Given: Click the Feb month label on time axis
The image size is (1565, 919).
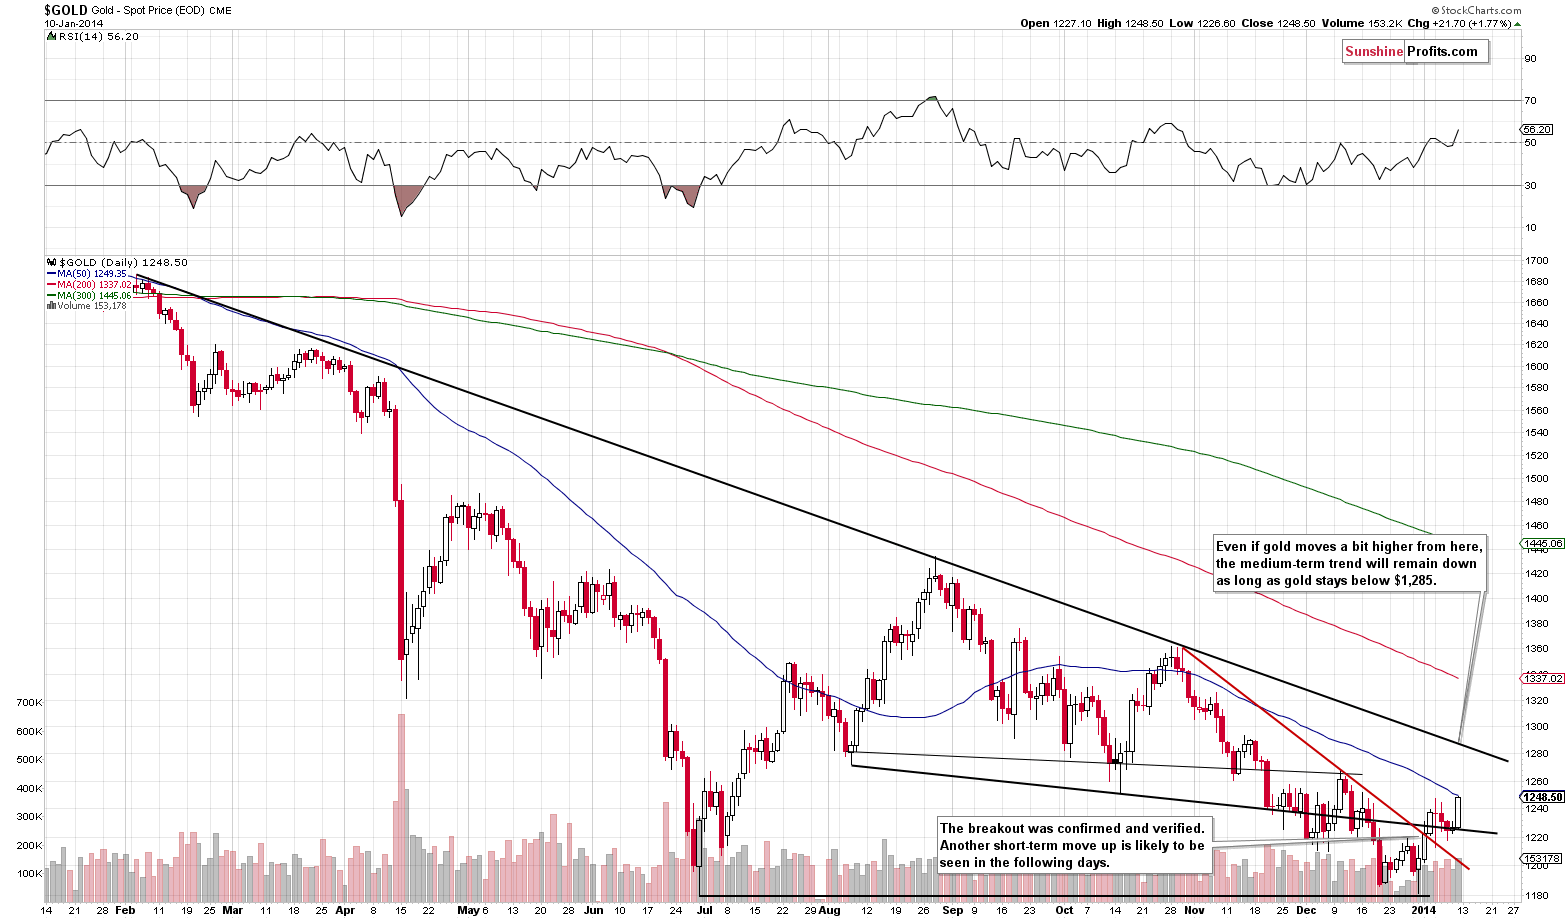Looking at the screenshot, I should (125, 910).
